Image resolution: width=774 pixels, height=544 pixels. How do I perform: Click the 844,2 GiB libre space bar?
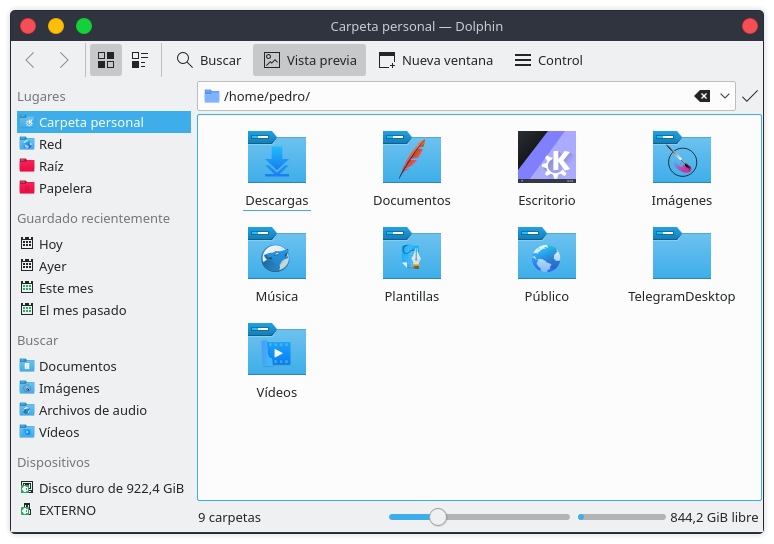pos(622,517)
